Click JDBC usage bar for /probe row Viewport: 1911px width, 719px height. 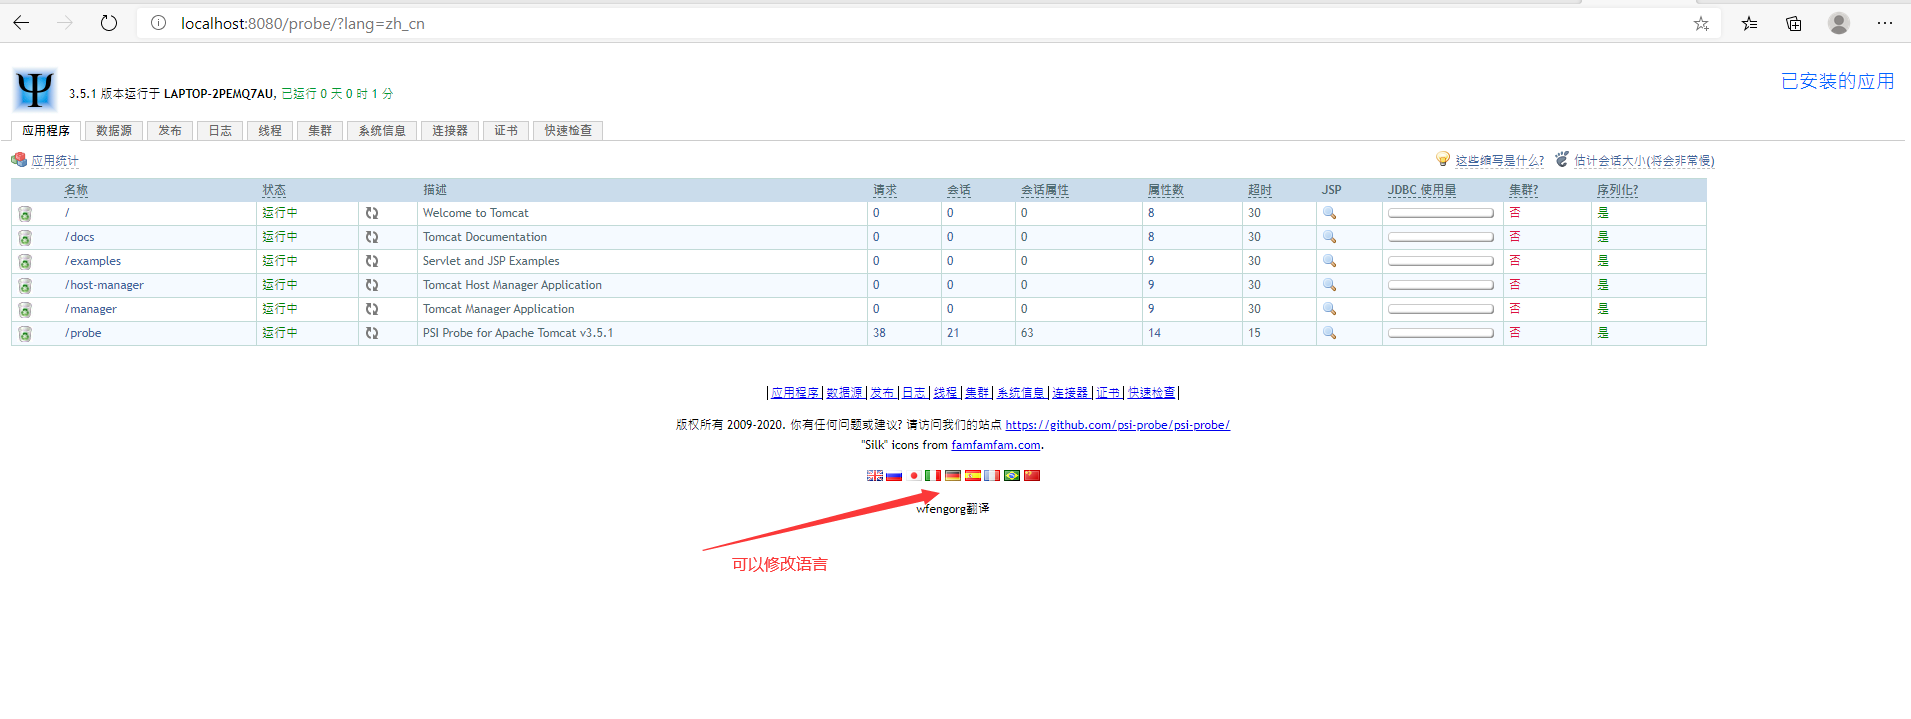pyautogui.click(x=1441, y=333)
